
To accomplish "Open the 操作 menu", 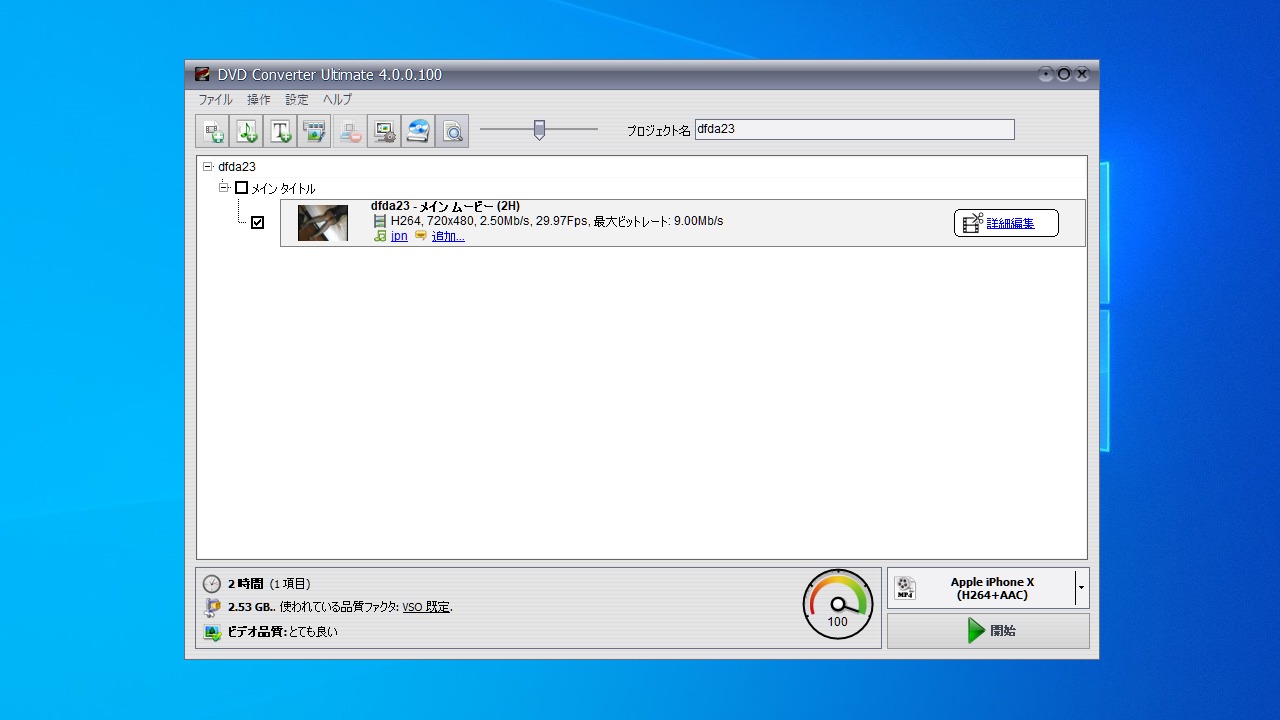I will (259, 100).
